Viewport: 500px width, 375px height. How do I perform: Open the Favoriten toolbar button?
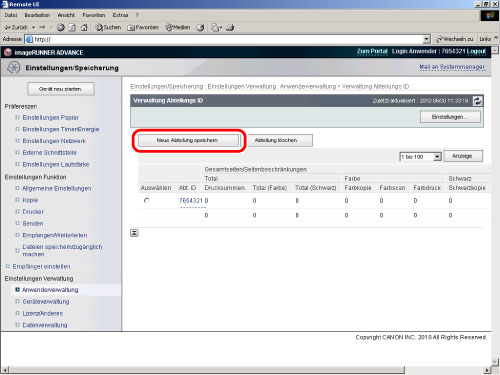coord(143,27)
